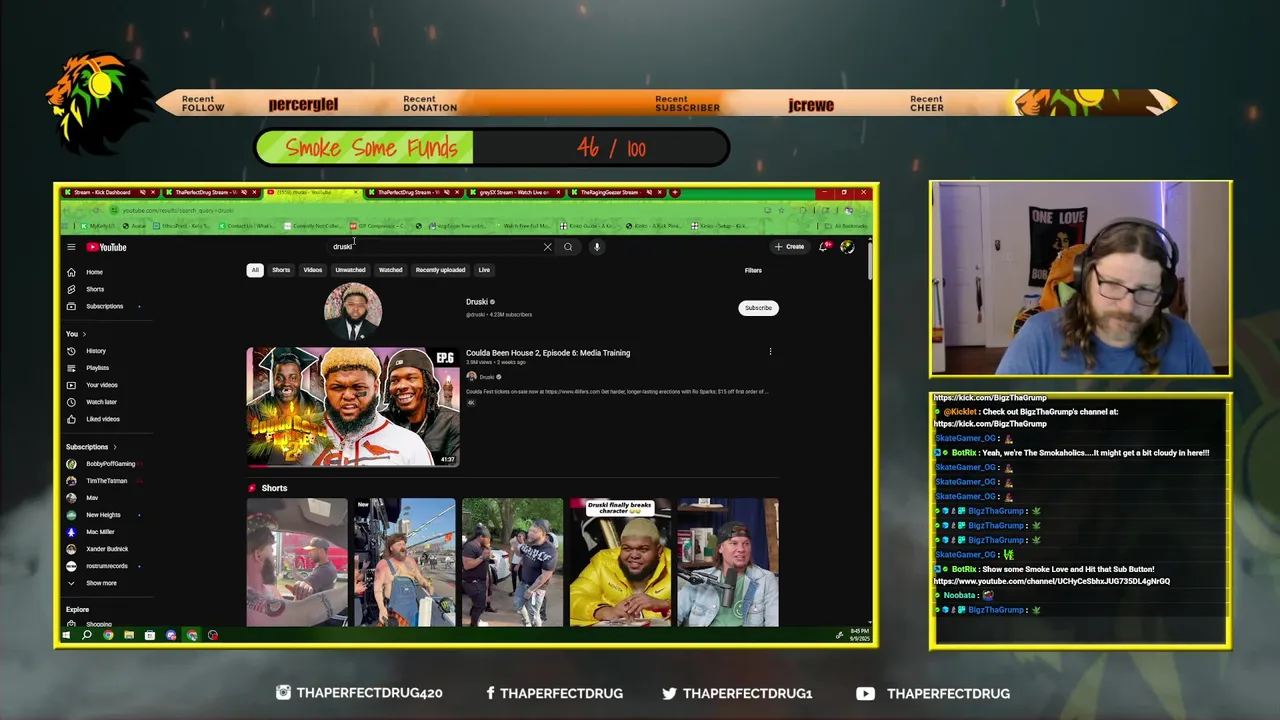The image size is (1280, 720).
Task: Click the magnifier search button
Action: [x=568, y=247]
